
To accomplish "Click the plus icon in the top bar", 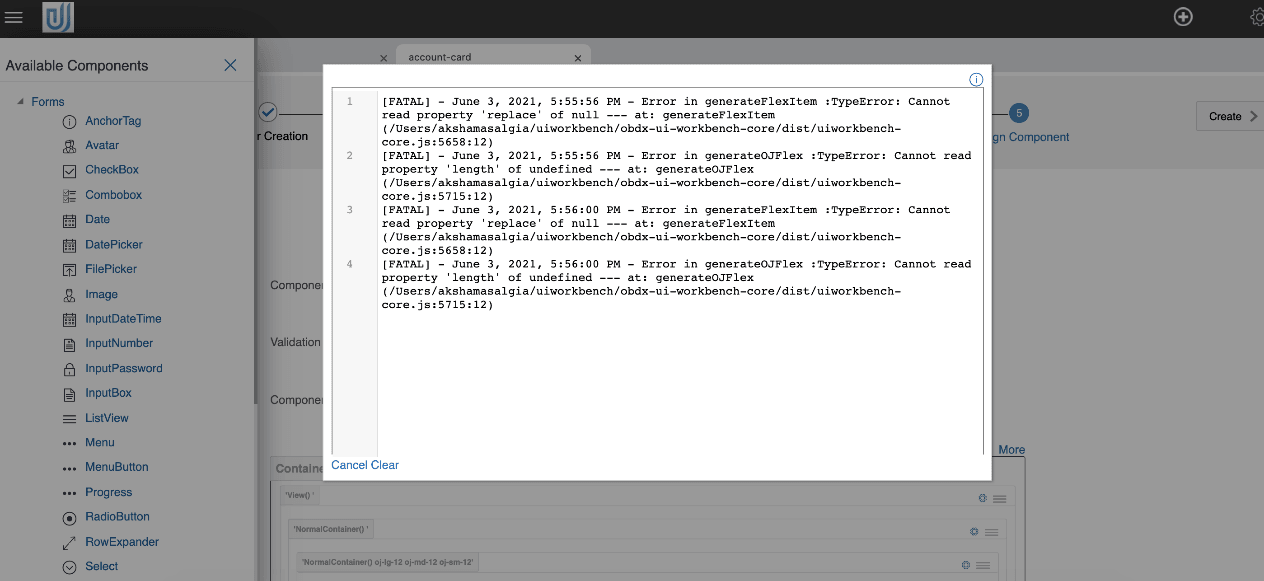I will click(x=1183, y=16).
